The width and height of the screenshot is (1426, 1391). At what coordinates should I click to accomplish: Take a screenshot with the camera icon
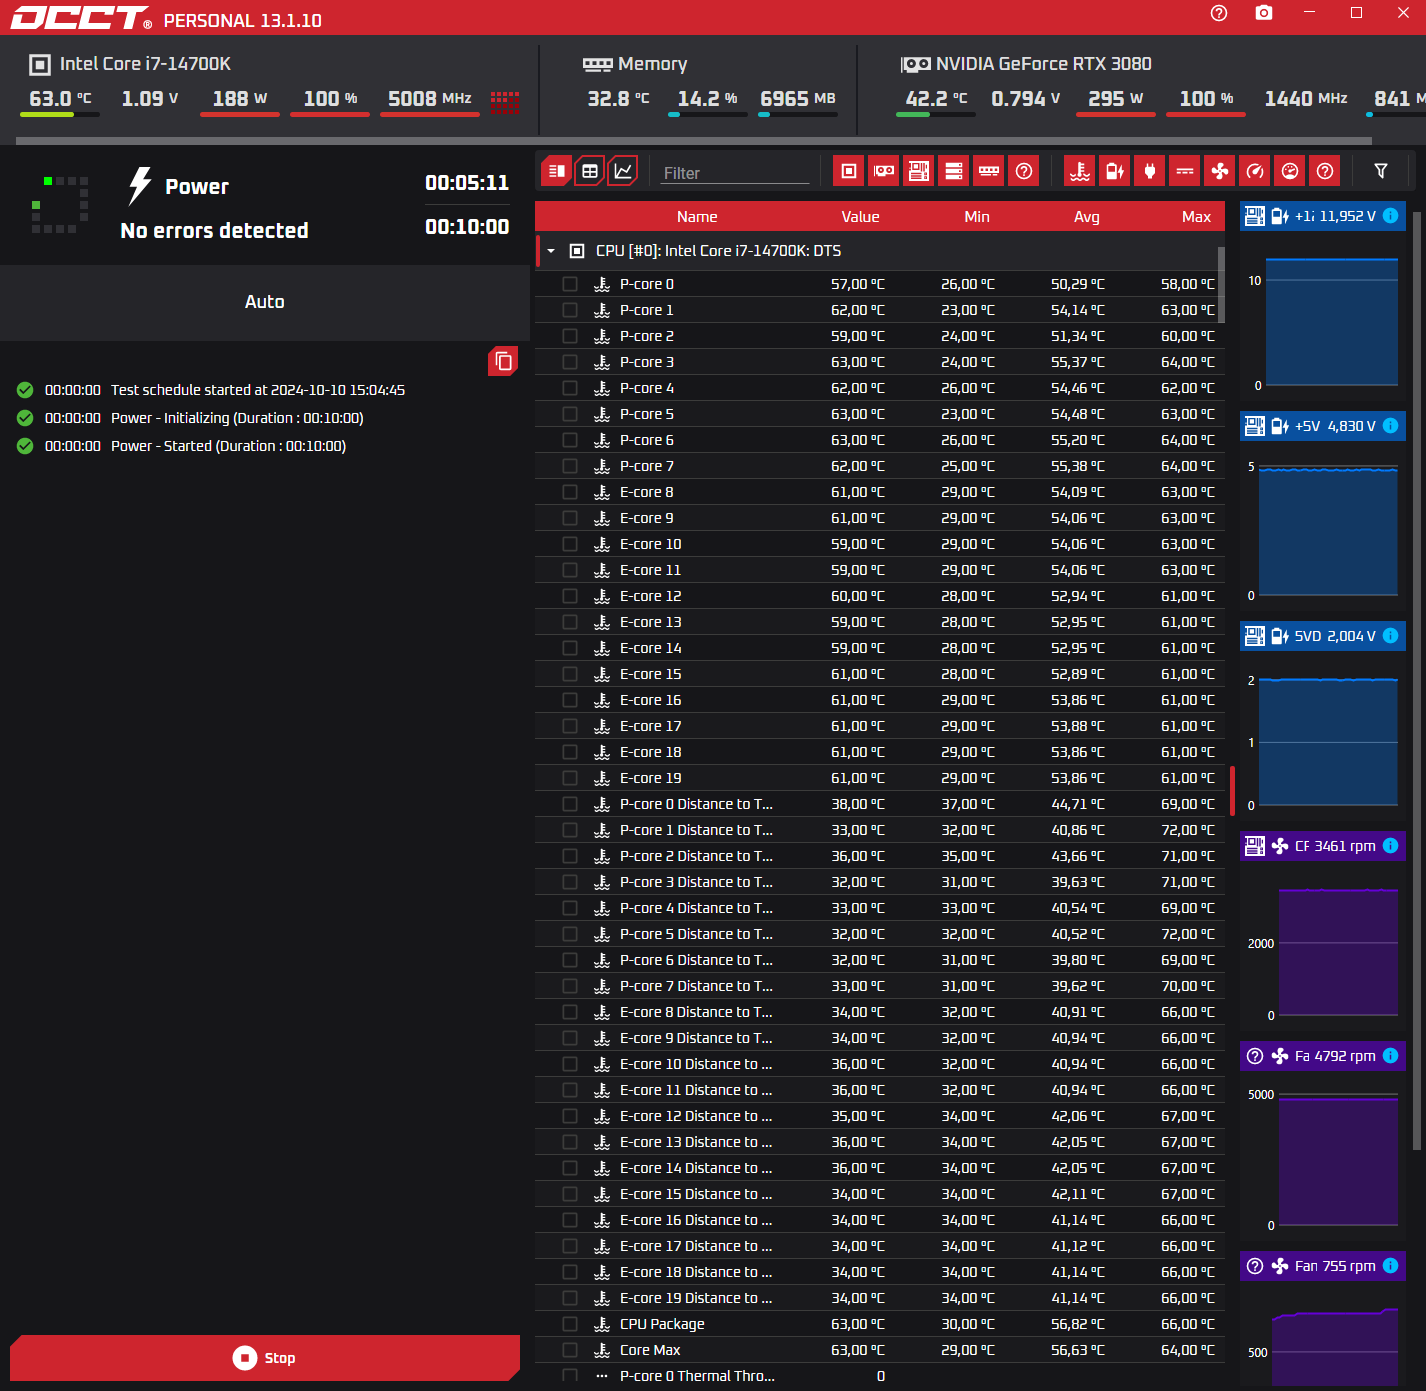[x=1264, y=13]
